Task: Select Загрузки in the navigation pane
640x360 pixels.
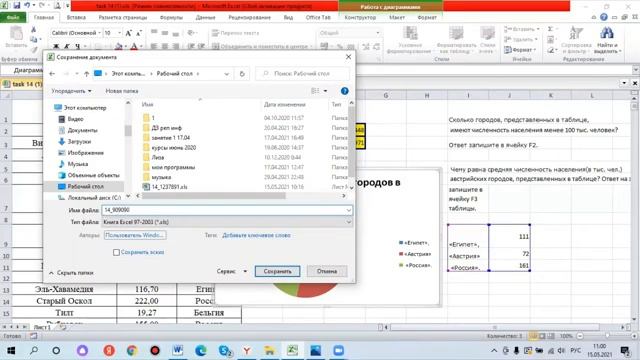Action: [75, 141]
